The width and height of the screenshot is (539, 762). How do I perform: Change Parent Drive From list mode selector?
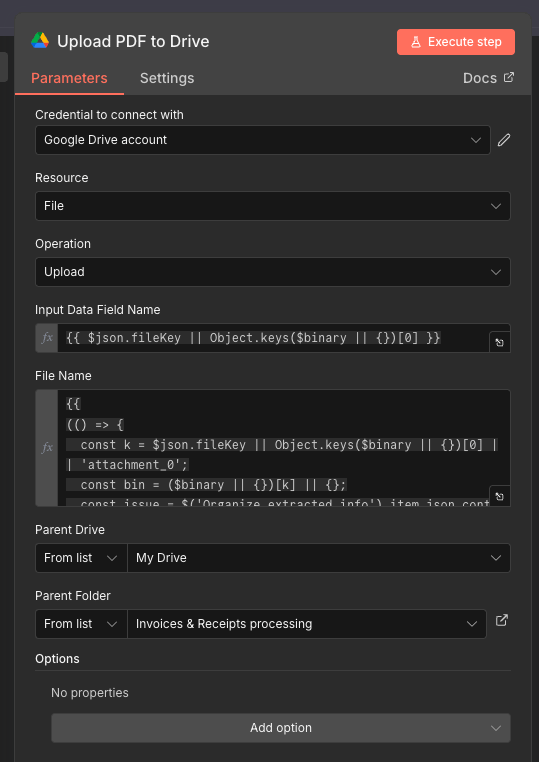coord(81,558)
